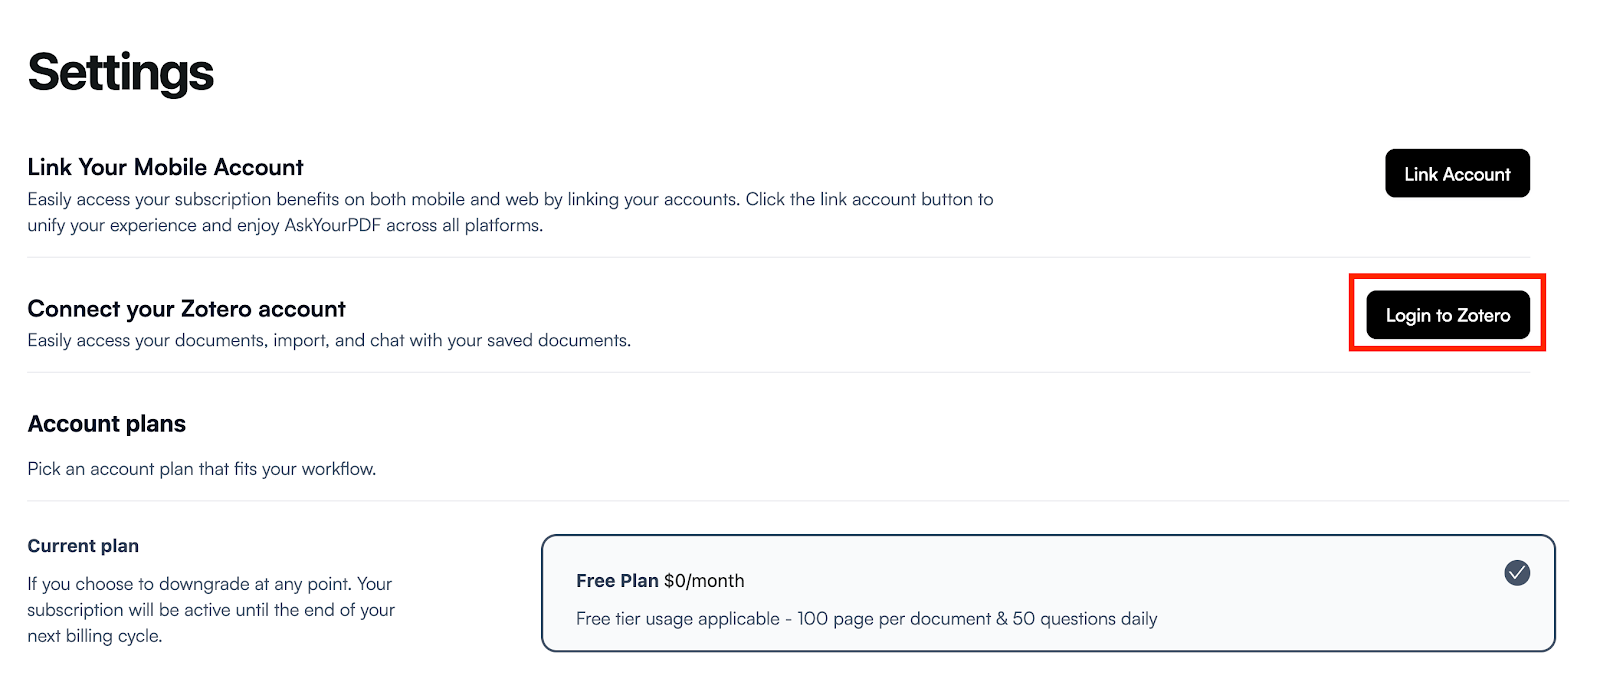Click the Link Account button
Viewport: 1600px width, 682px height.
pos(1457,173)
